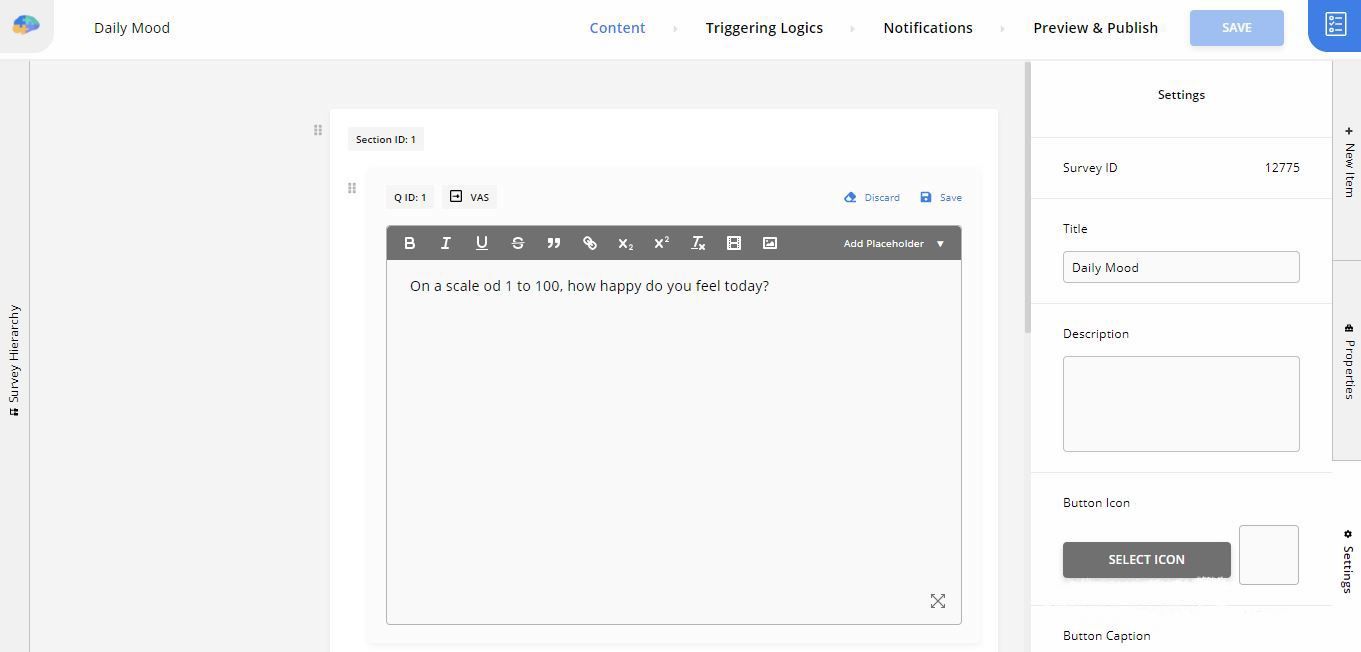Screen dimensions: 1361x652
Task: Expand the Survey Hierarchy side panel
Action: point(14,360)
